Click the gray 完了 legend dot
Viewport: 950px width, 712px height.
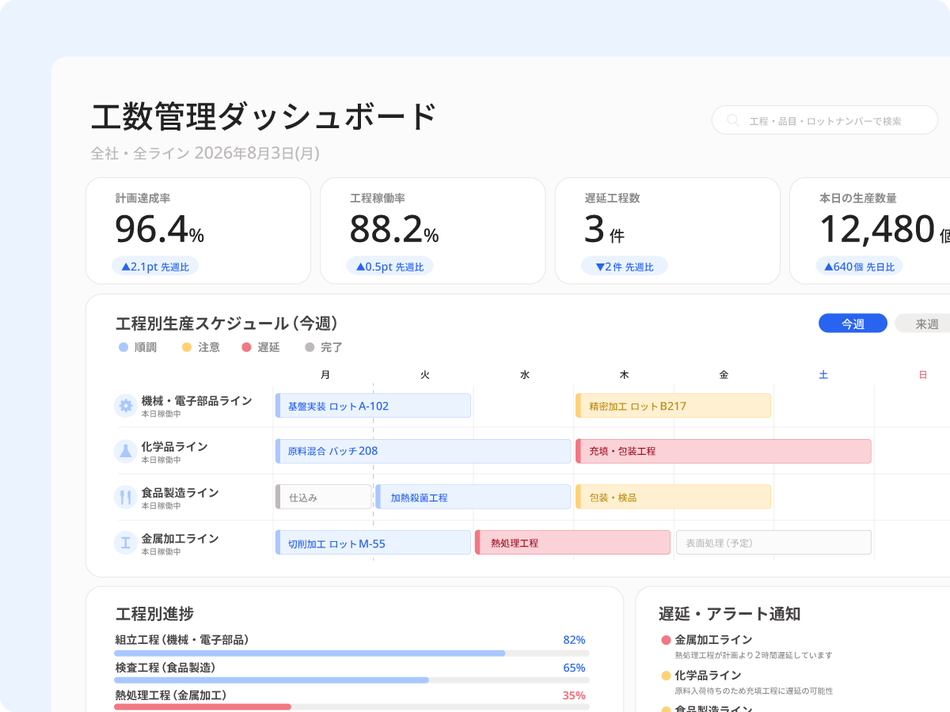tap(310, 347)
